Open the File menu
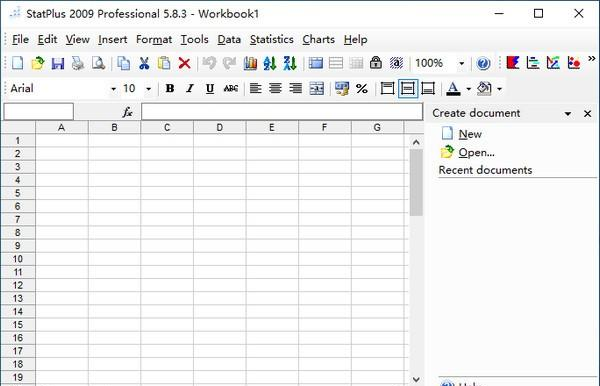Viewport: 600px width, 386px height. [20, 39]
